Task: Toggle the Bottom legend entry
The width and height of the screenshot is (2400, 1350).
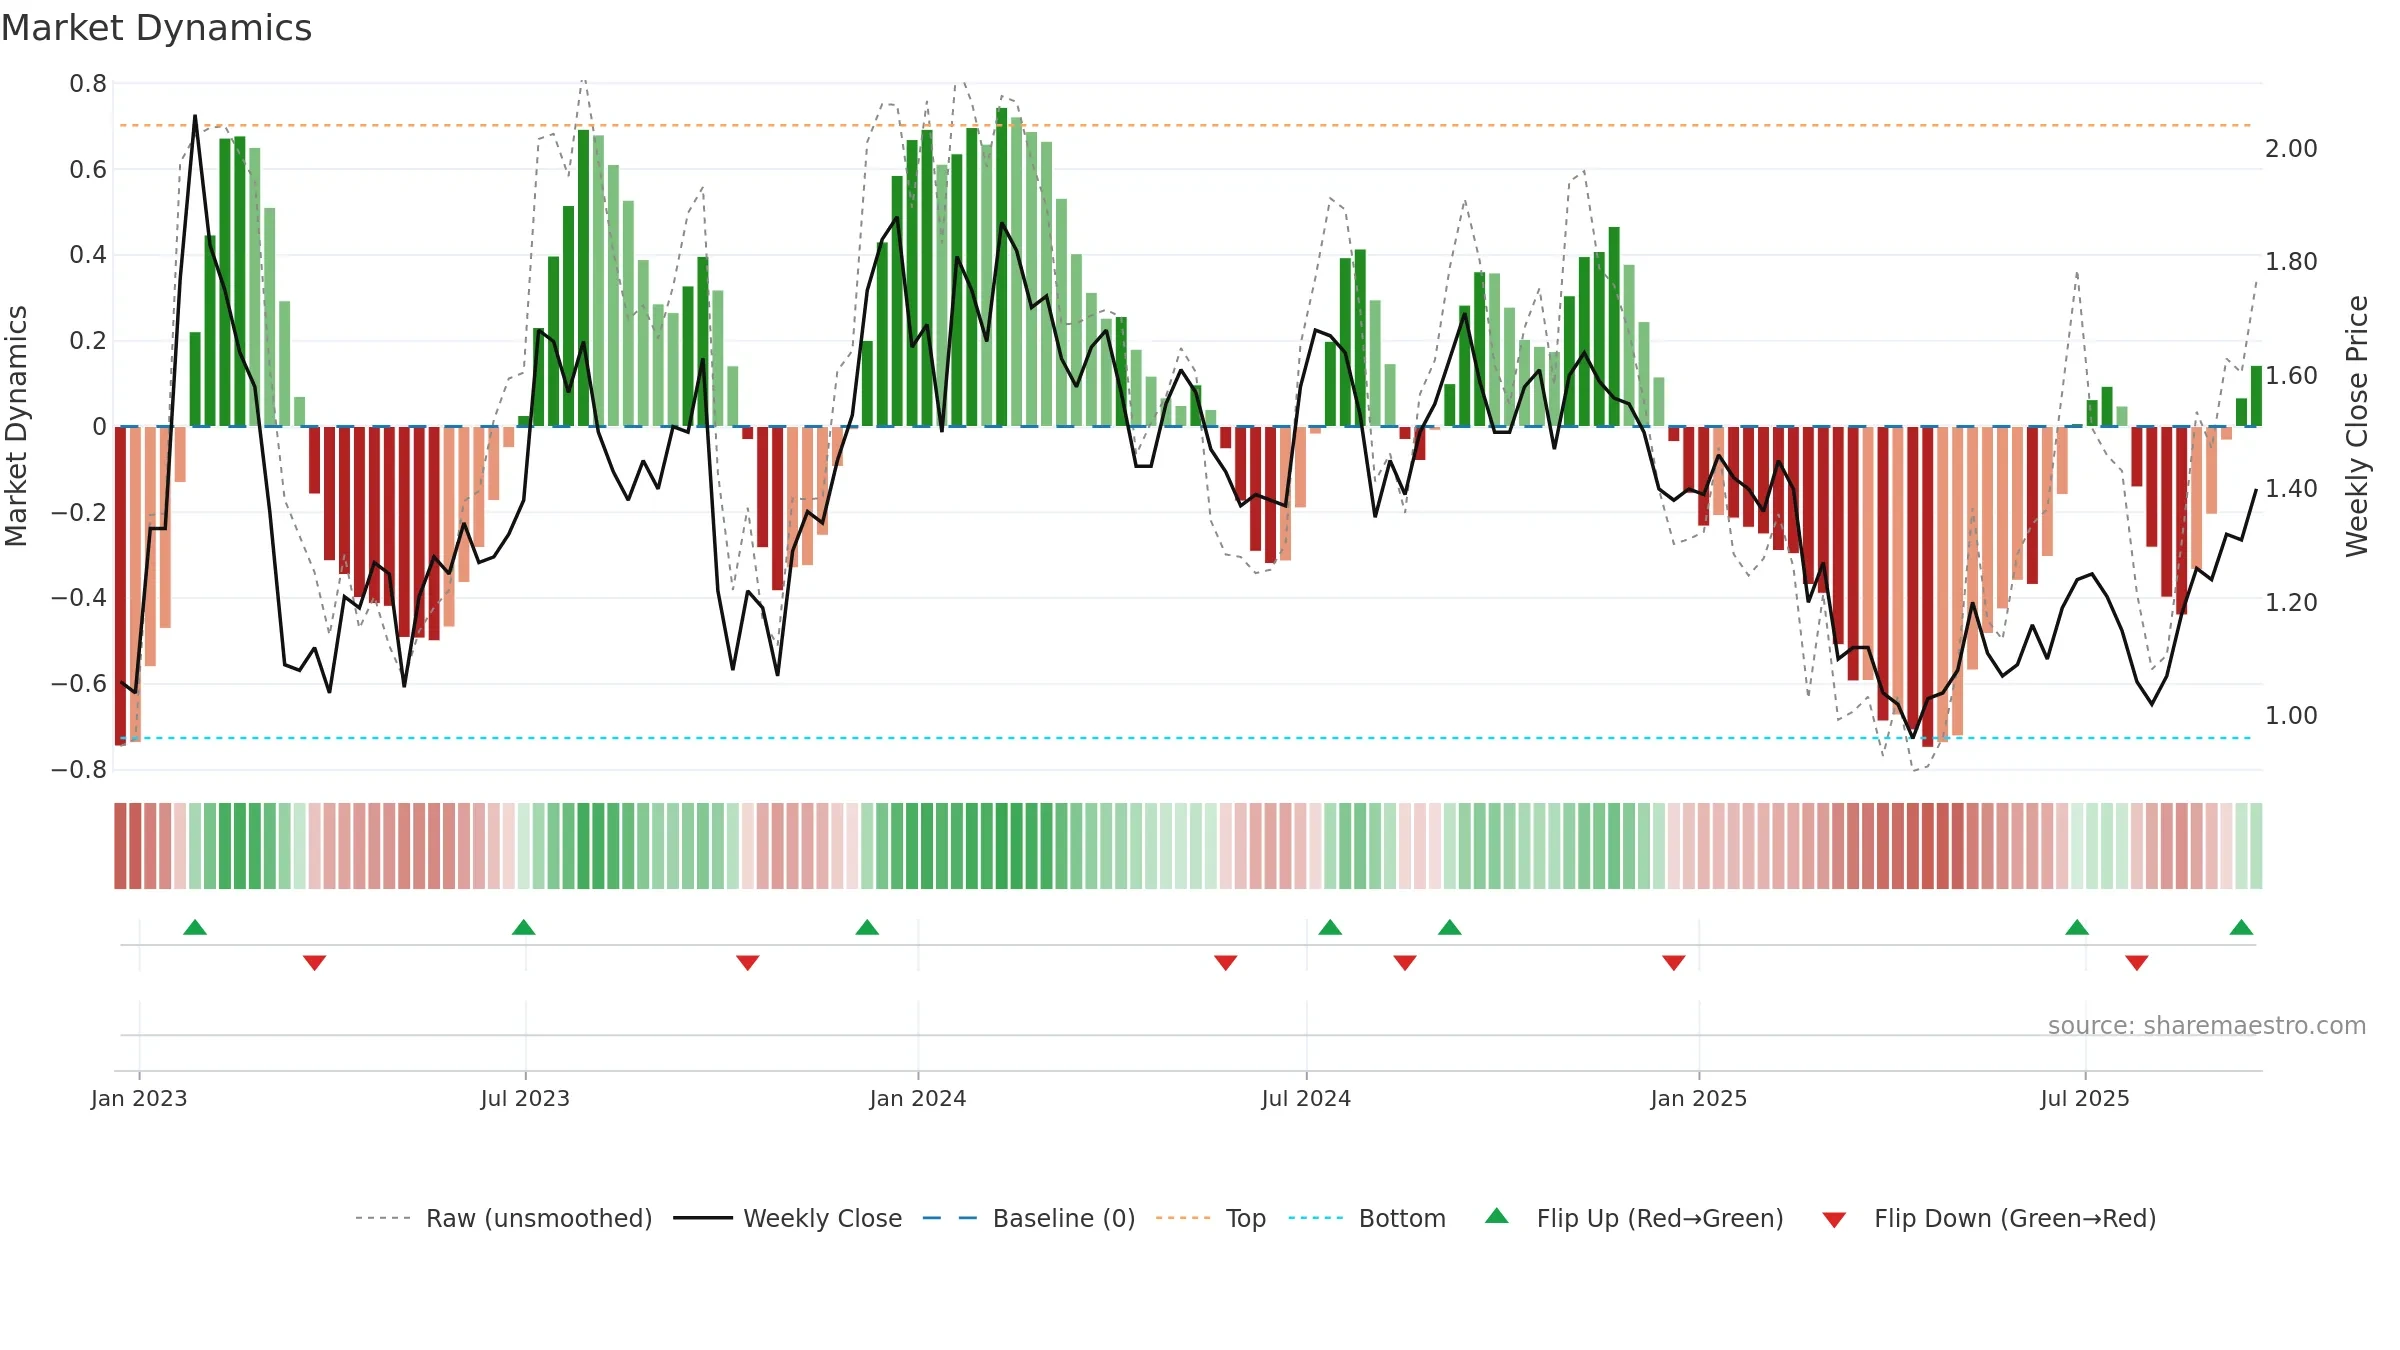Action: pyautogui.click(x=1367, y=1218)
